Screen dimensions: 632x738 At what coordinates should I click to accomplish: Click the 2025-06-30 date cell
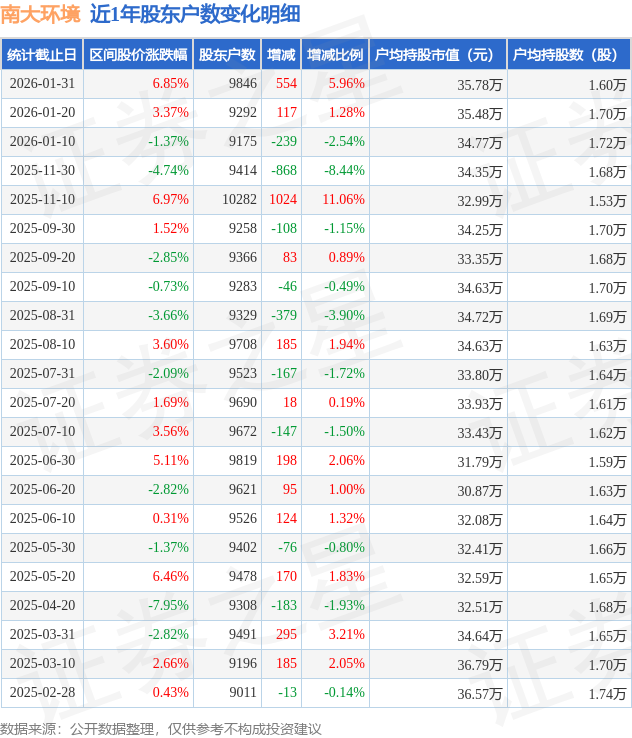click(x=42, y=461)
